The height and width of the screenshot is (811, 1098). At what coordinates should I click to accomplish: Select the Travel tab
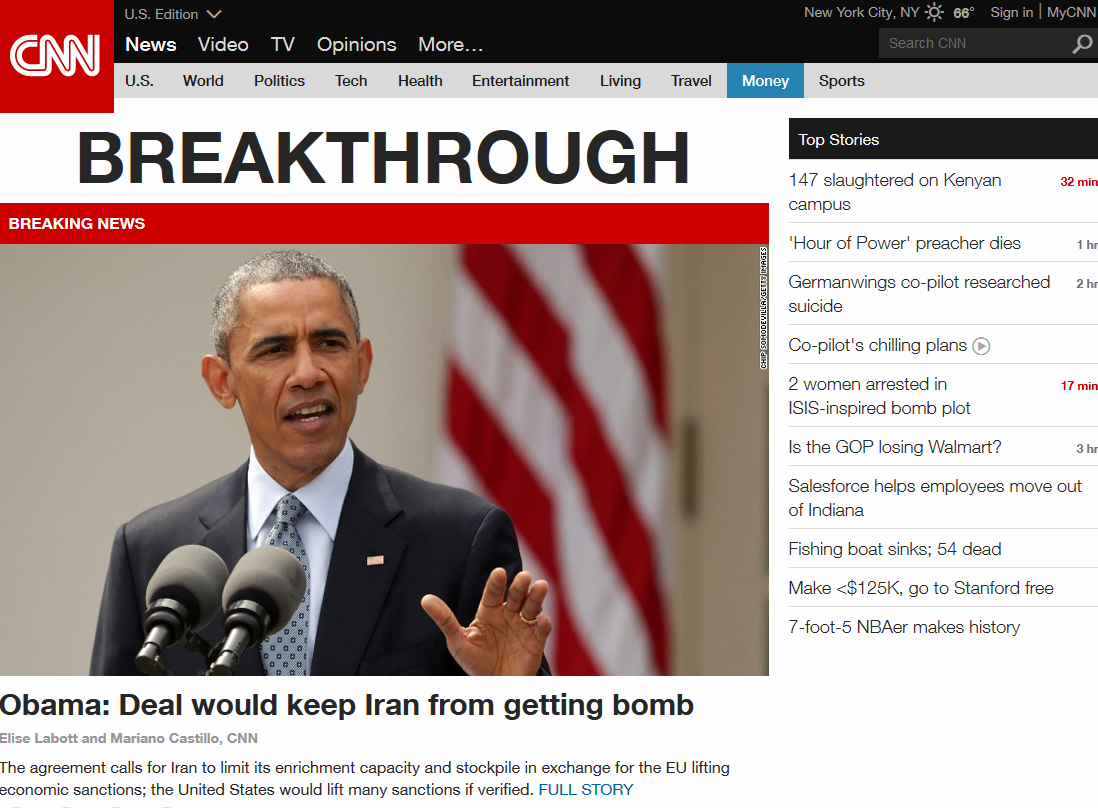click(691, 81)
